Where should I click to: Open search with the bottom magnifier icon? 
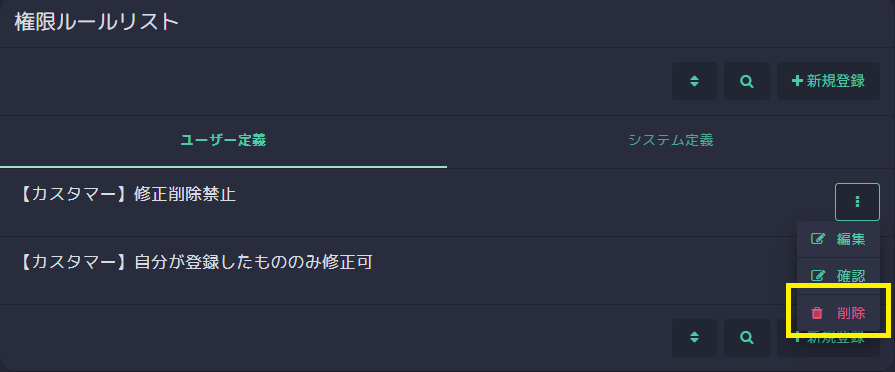point(747,338)
